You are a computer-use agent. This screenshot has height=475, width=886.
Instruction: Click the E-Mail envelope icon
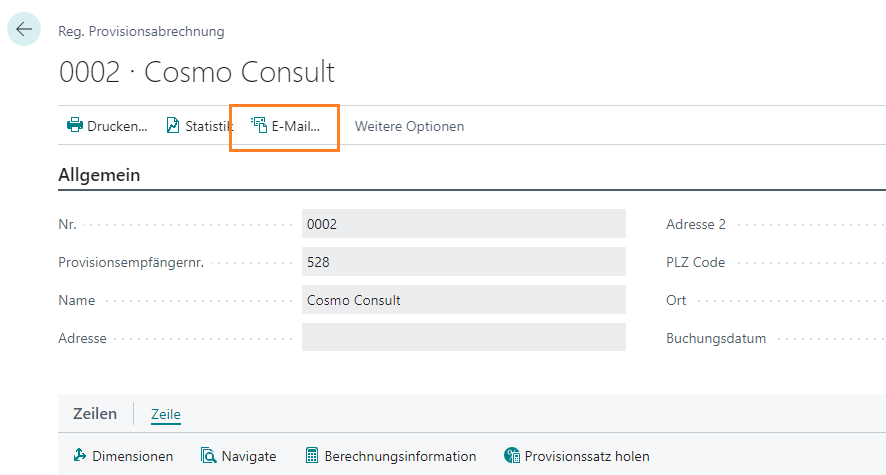259,126
